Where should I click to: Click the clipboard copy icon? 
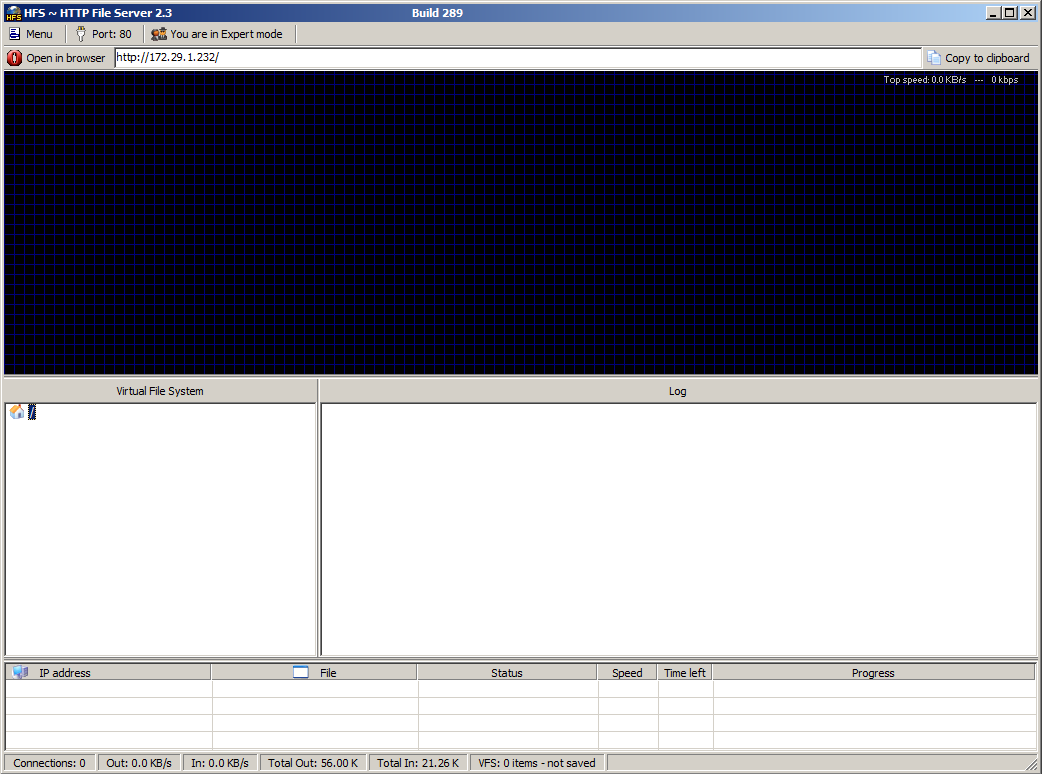tap(933, 58)
